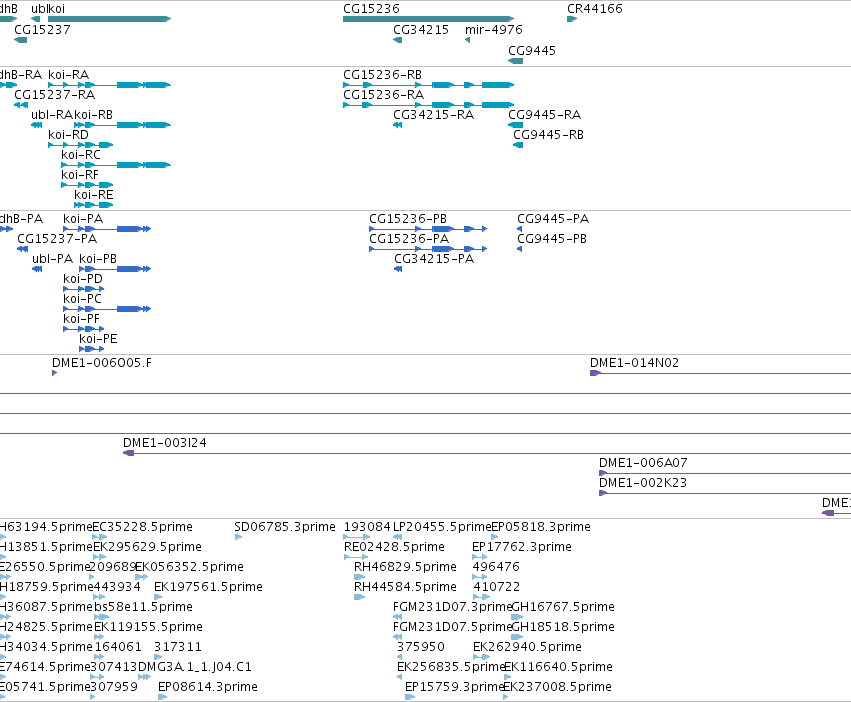Viewport: 851px width, 702px height.
Task: Click the EP05818.3prime EST label
Action: click(541, 527)
